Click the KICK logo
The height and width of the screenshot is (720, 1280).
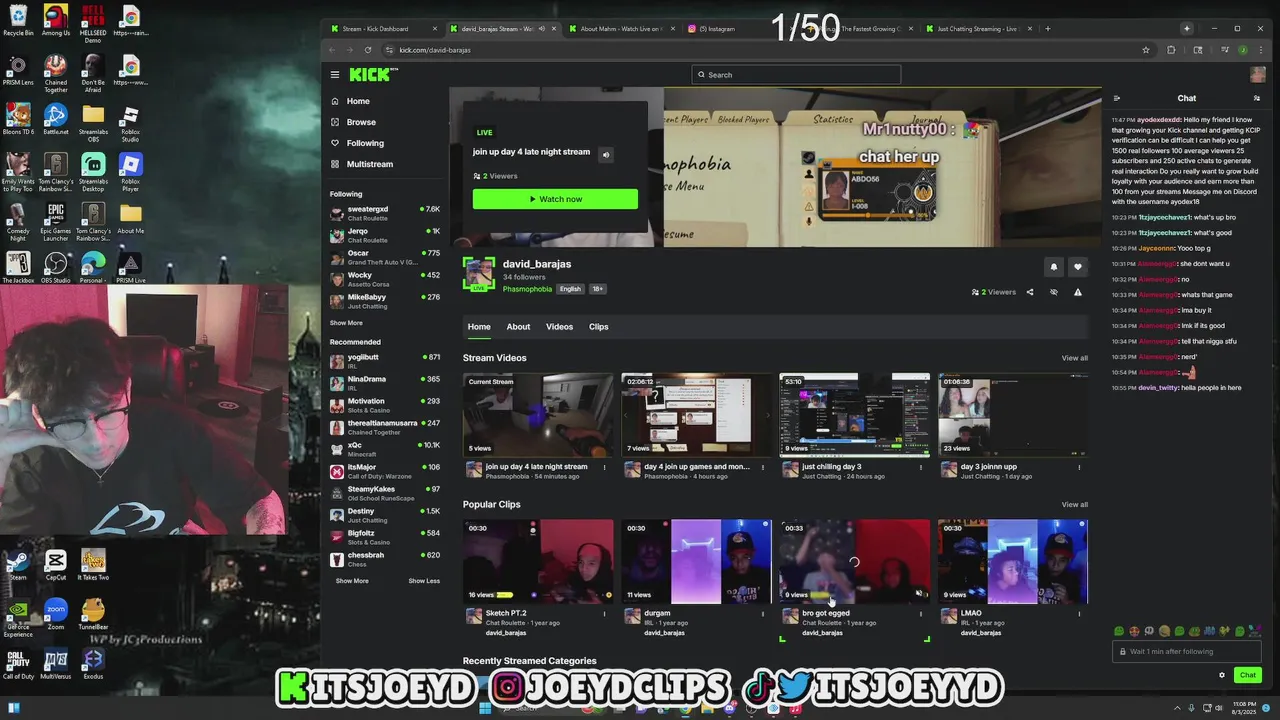coord(372,74)
